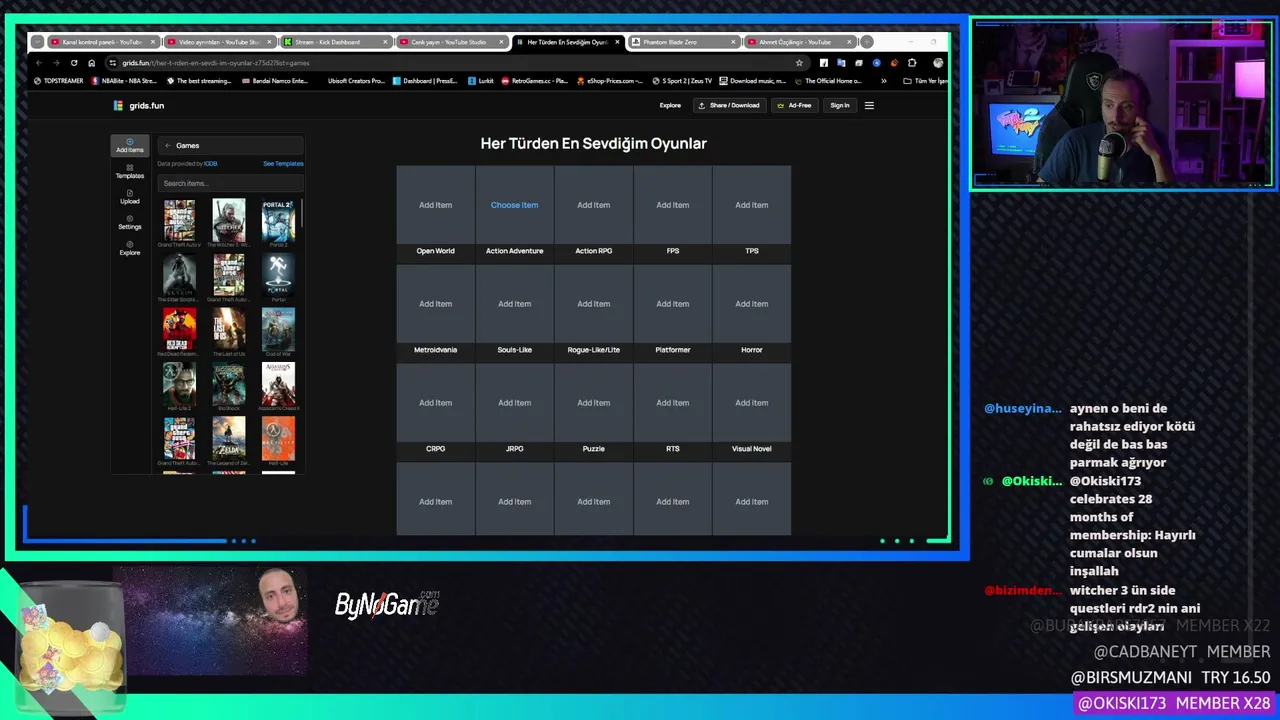Screen dimensions: 1280x720
Task: Close the Phantom Blade Zero tab
Action: (733, 42)
